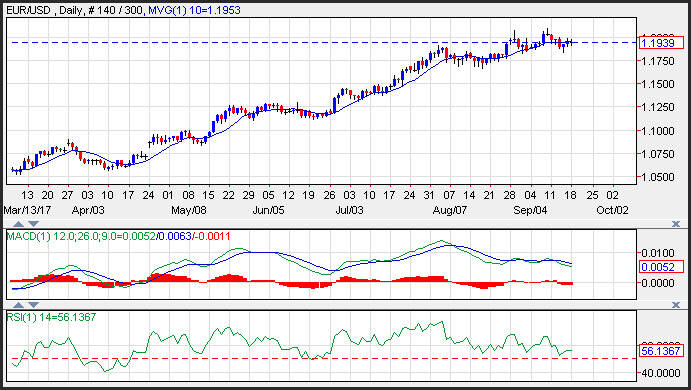
Task: Select the RSI(1) 14=56.1367 indicator label
Action: tap(51, 317)
